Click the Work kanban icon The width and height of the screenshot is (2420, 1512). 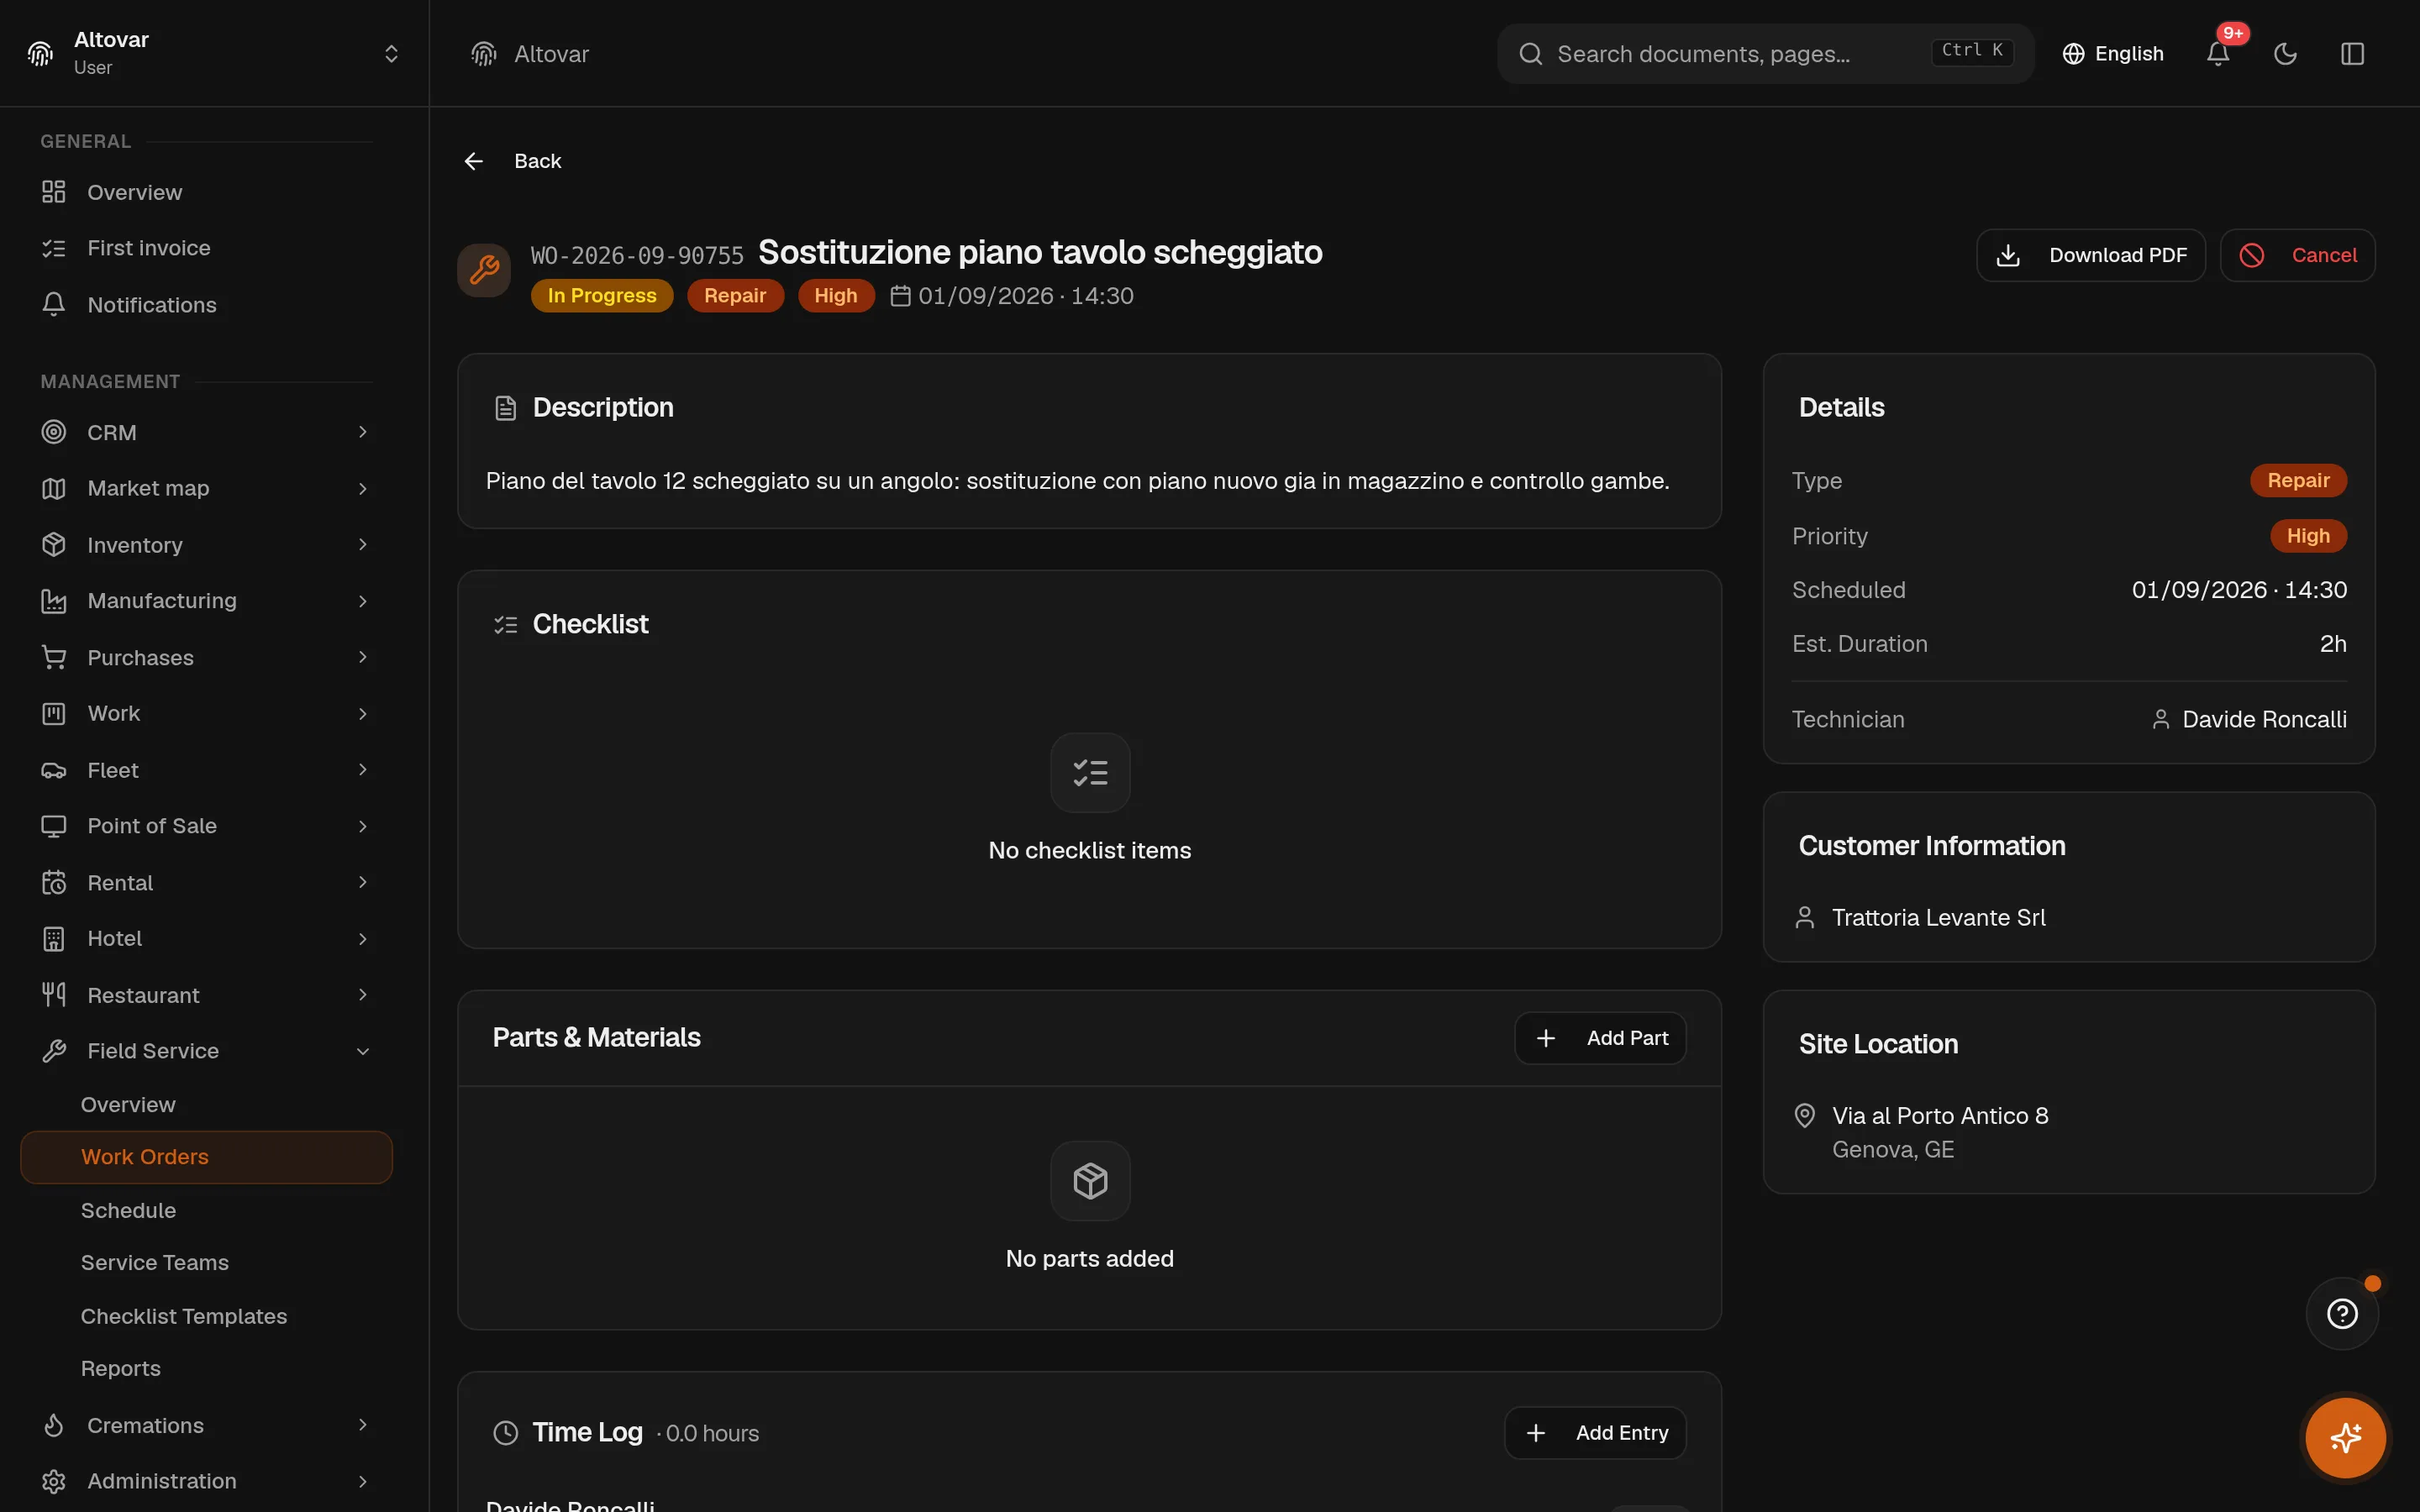click(x=54, y=713)
